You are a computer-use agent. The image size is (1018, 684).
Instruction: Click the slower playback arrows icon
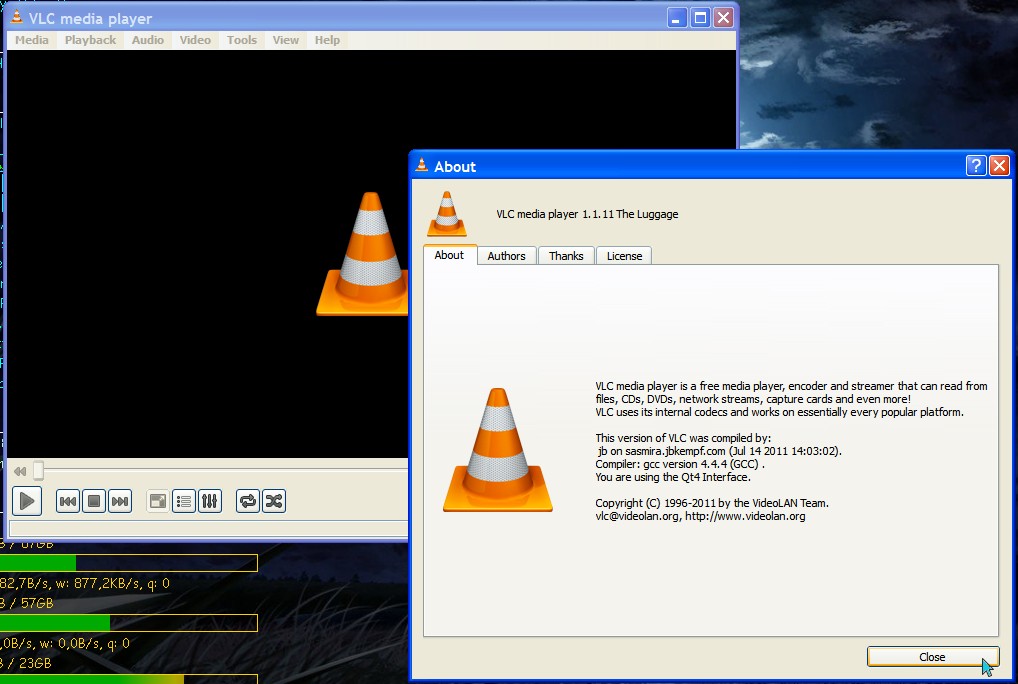pos(20,471)
